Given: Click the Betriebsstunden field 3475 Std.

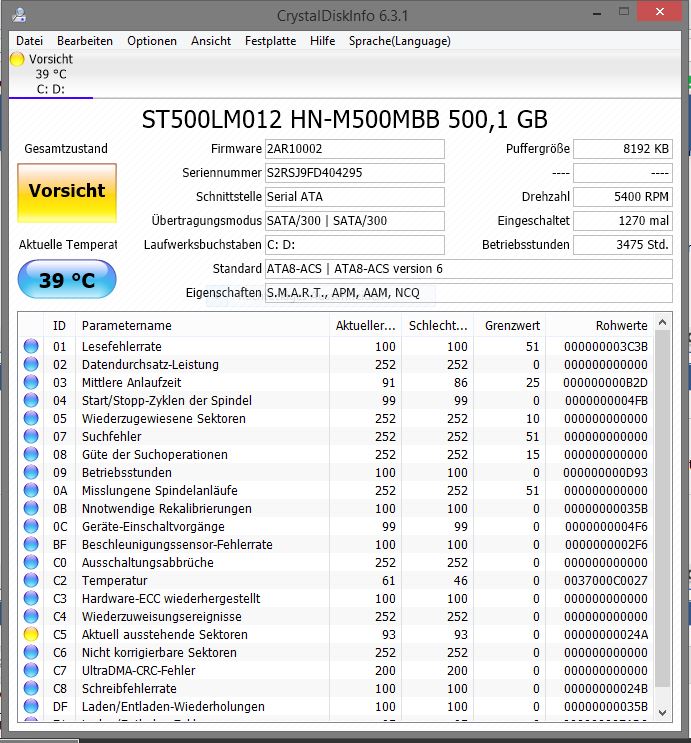Looking at the screenshot, I should (x=623, y=245).
